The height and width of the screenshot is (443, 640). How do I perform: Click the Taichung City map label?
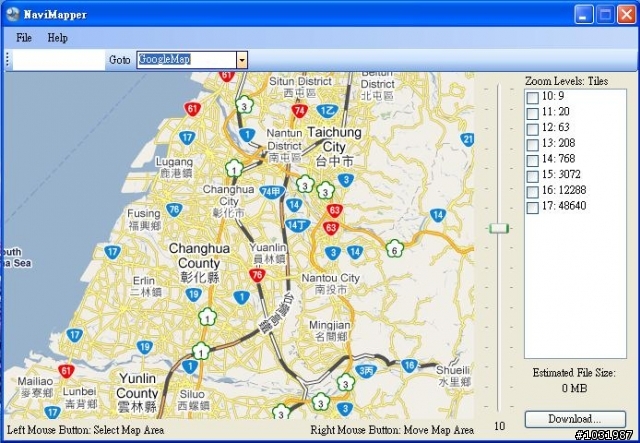334,147
